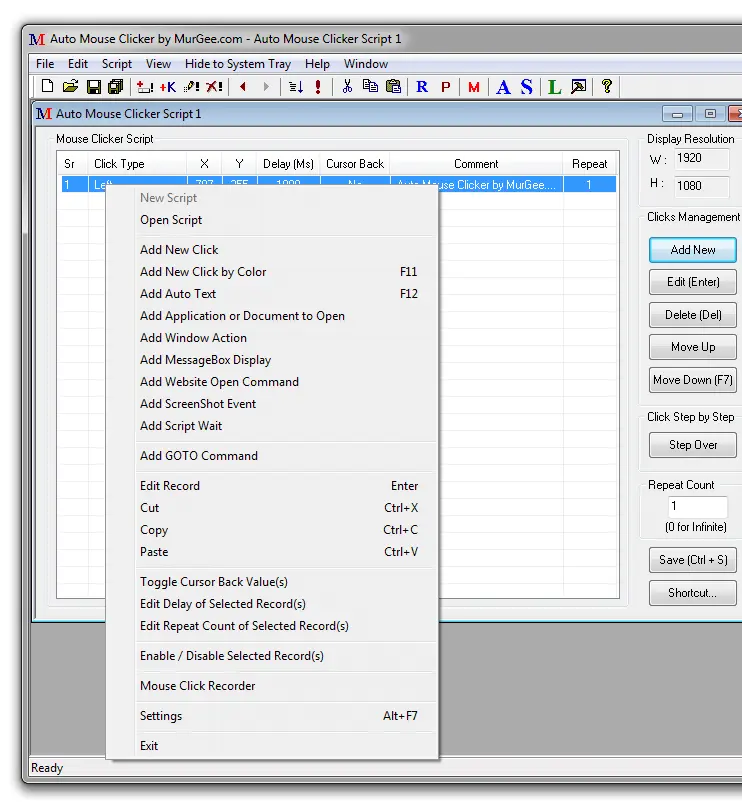
Task: Open the Script menu in menu bar
Action: coord(117,64)
